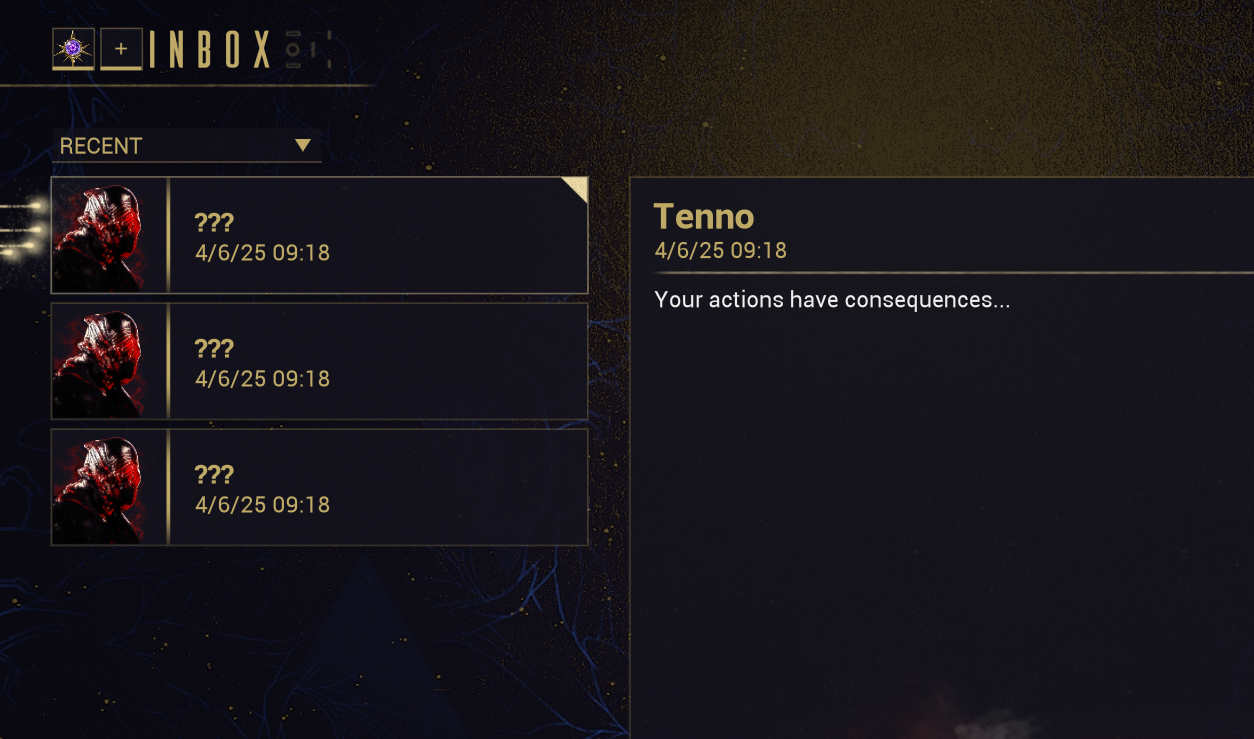Click the "Your actions have consequences..." message text
This screenshot has height=739, width=1254.
[832, 300]
